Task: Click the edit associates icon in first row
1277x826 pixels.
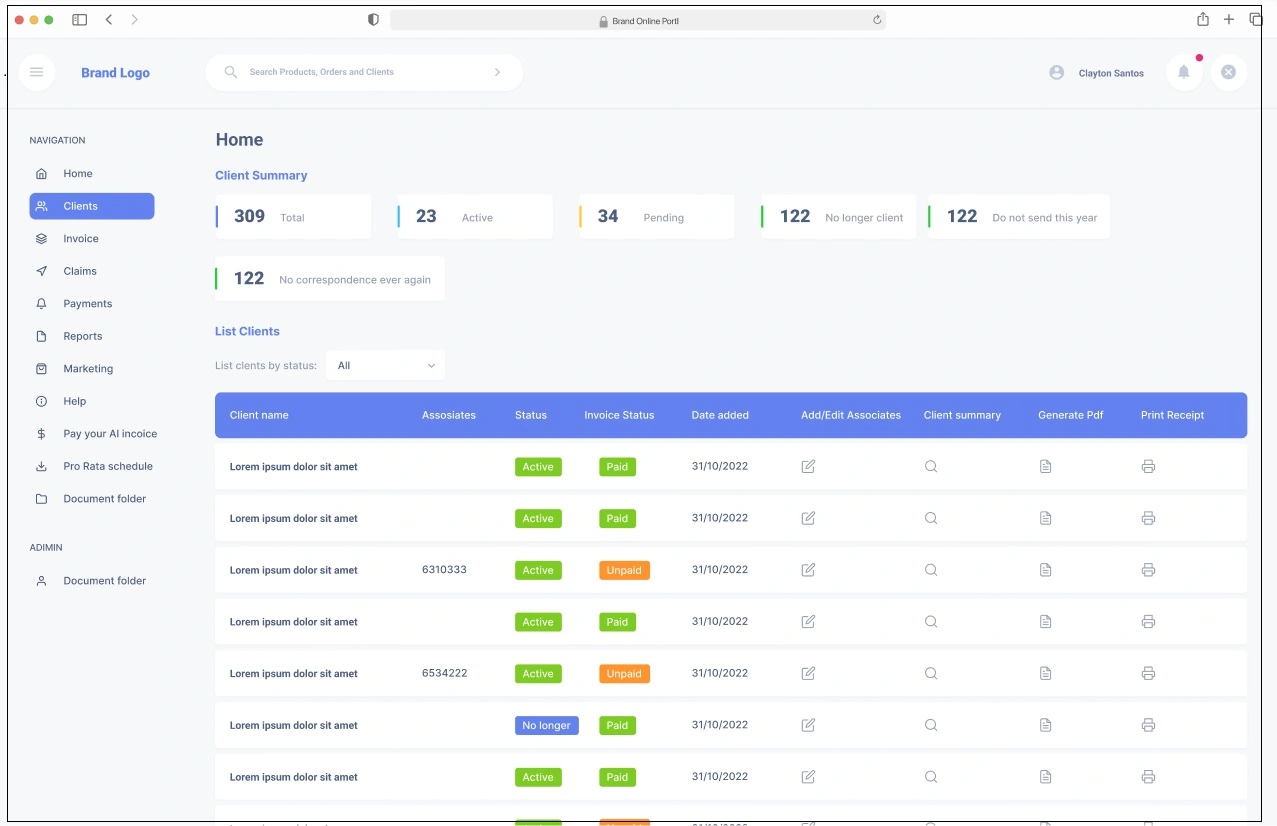Action: pos(808,466)
